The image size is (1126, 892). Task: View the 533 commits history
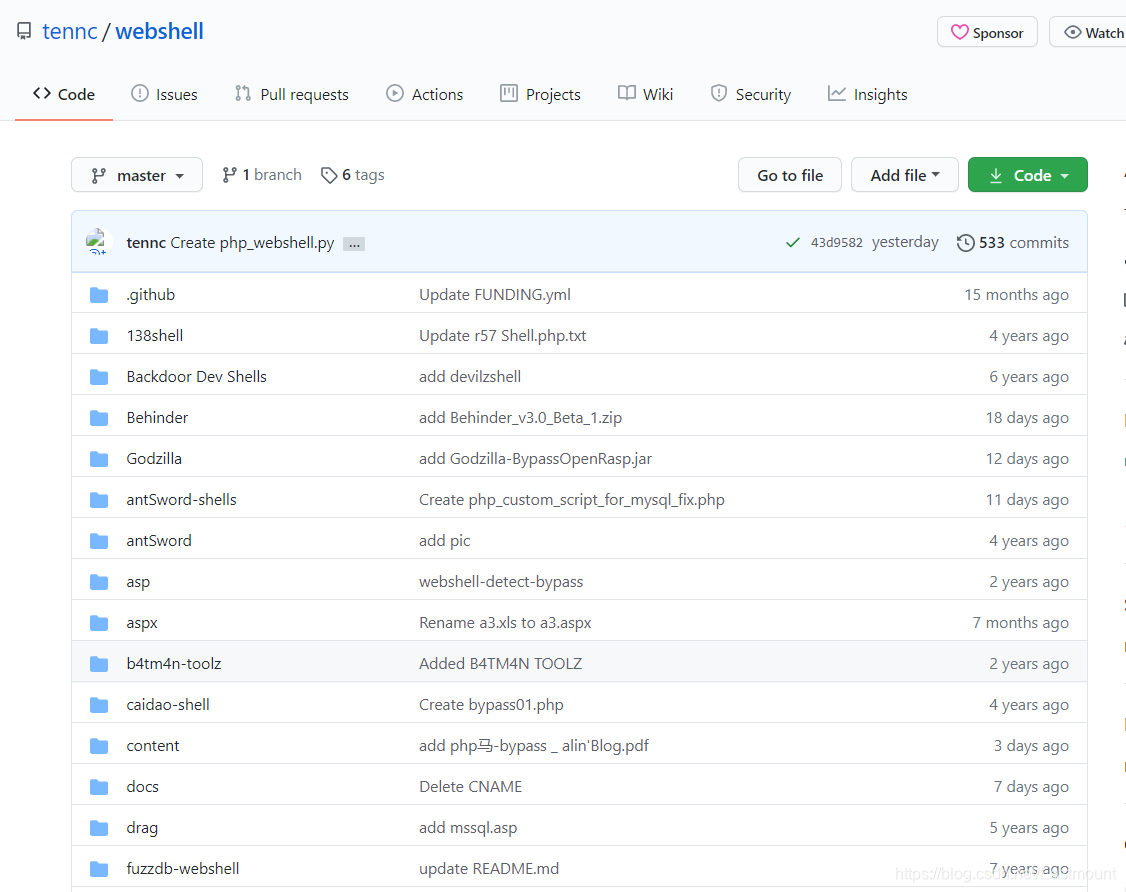coord(1013,243)
